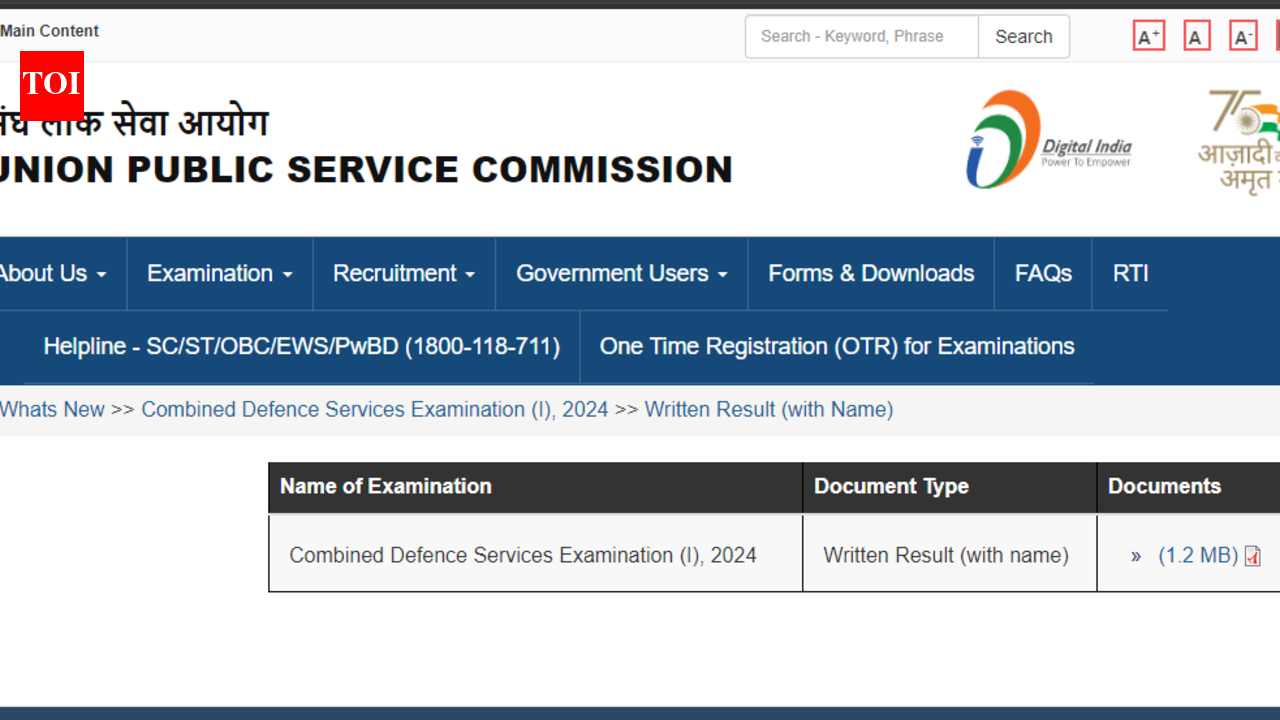Click the A- decrease font size icon
The width and height of the screenshot is (1280, 720).
tap(1243, 35)
